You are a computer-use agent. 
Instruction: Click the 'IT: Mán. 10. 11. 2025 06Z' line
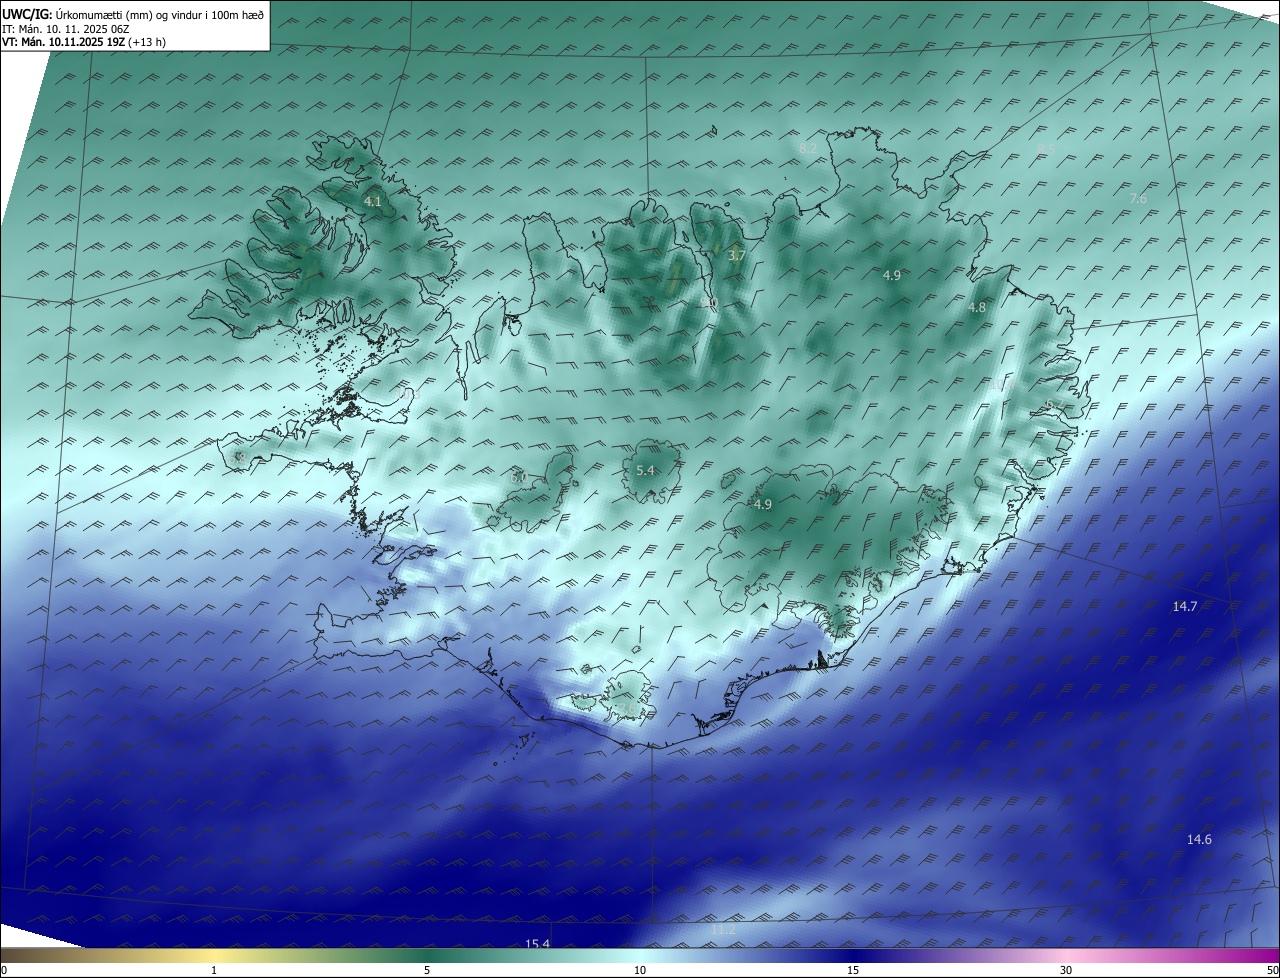point(68,28)
